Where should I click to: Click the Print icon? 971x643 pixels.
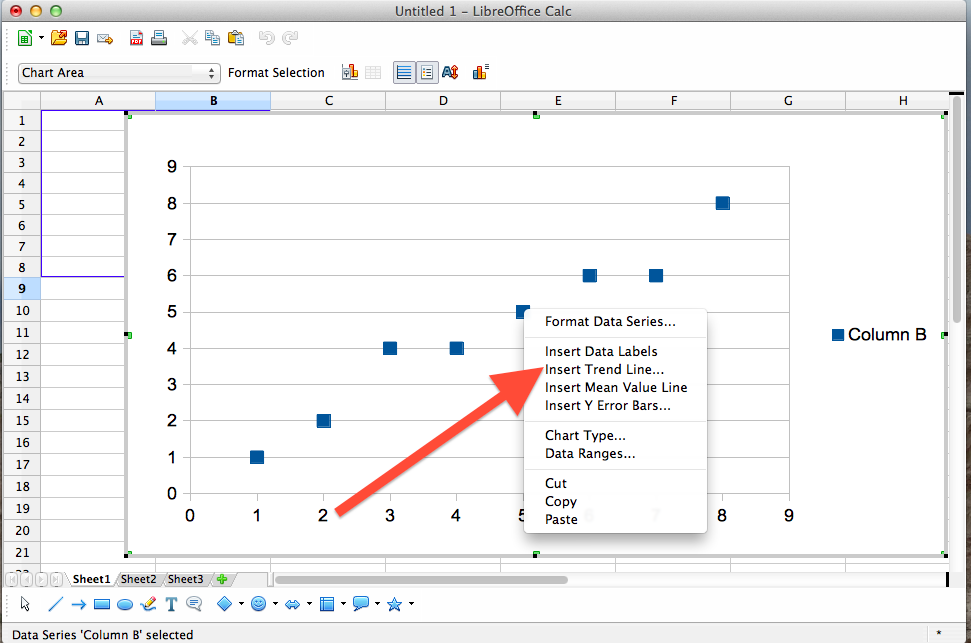click(x=159, y=38)
